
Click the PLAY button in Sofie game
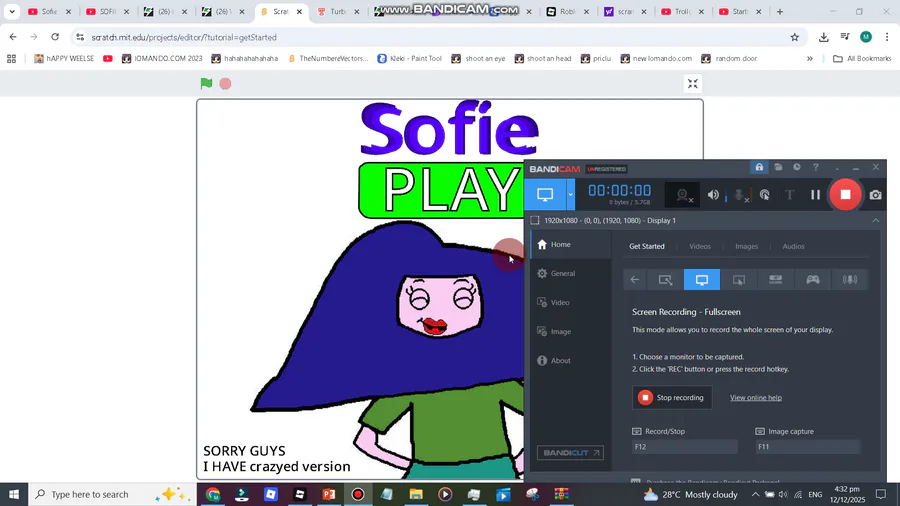(442, 190)
